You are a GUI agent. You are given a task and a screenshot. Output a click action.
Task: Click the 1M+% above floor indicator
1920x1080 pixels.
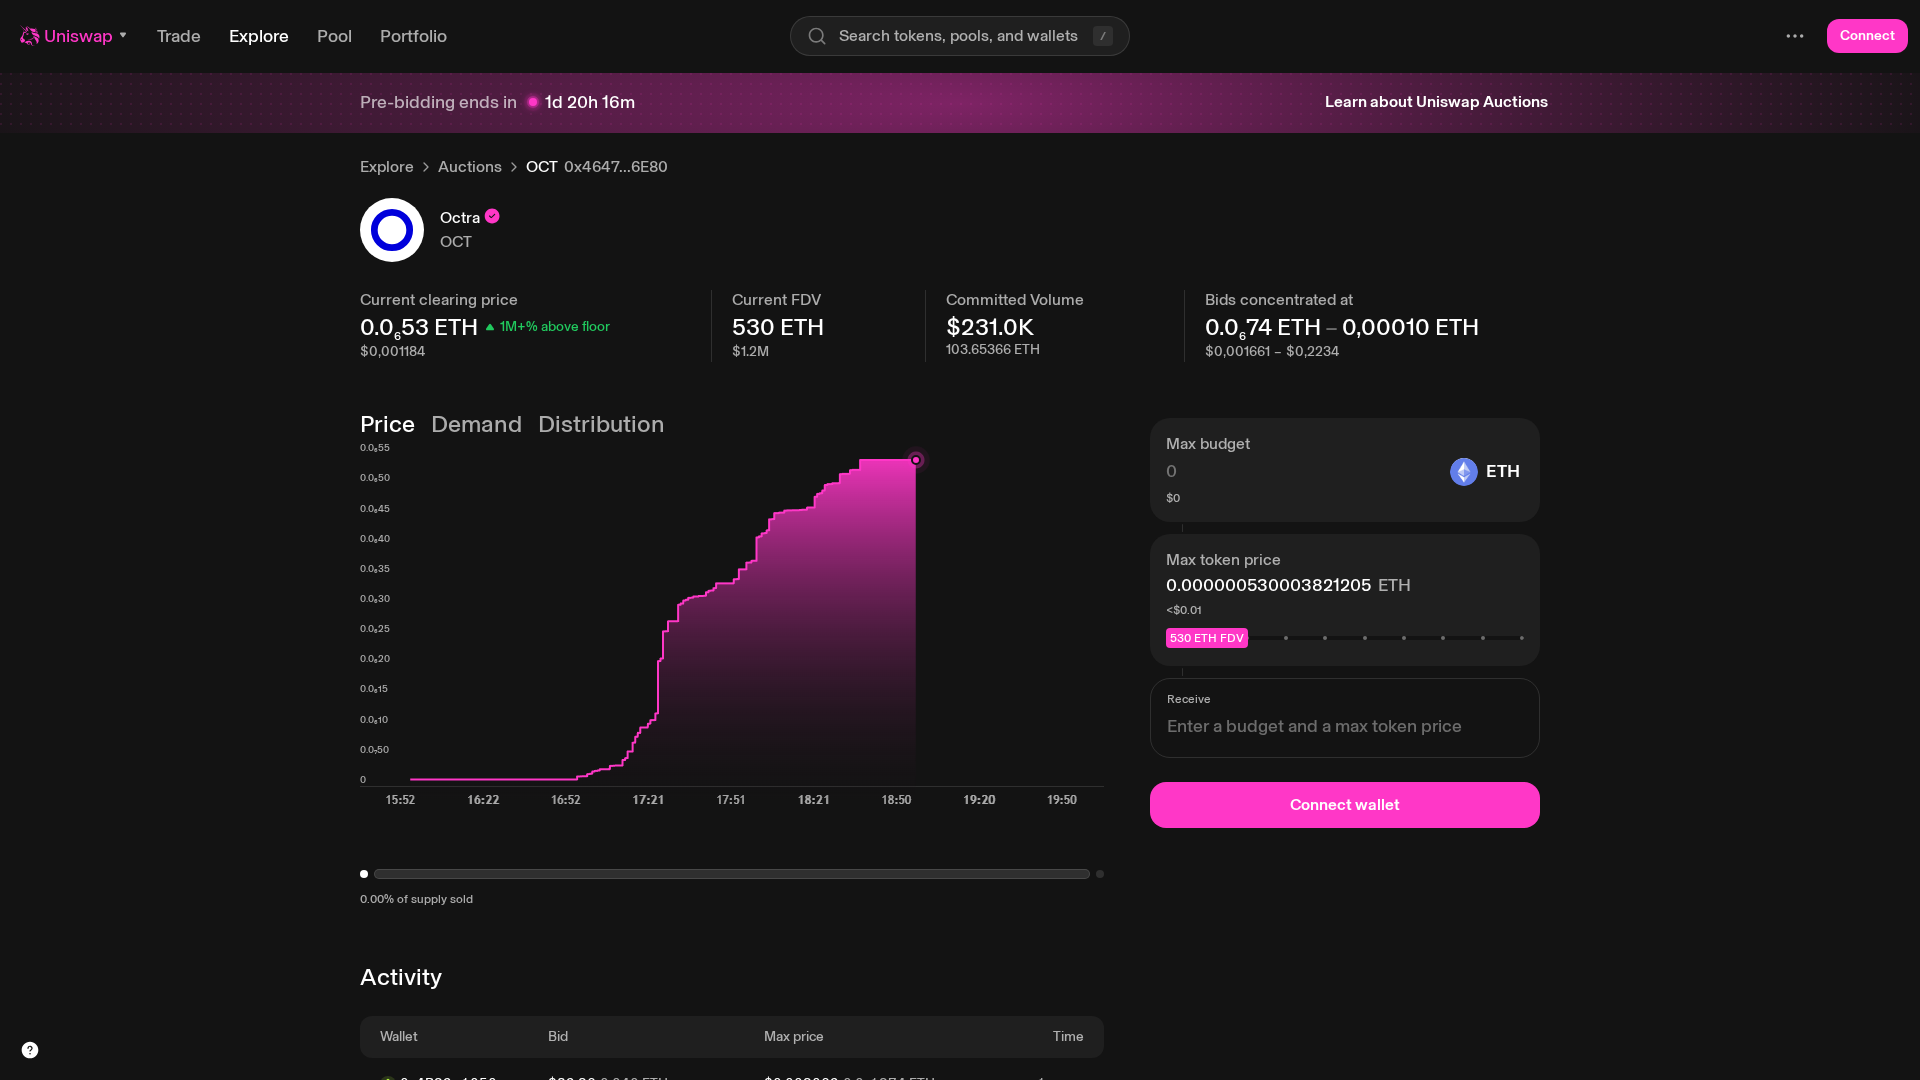tap(548, 327)
